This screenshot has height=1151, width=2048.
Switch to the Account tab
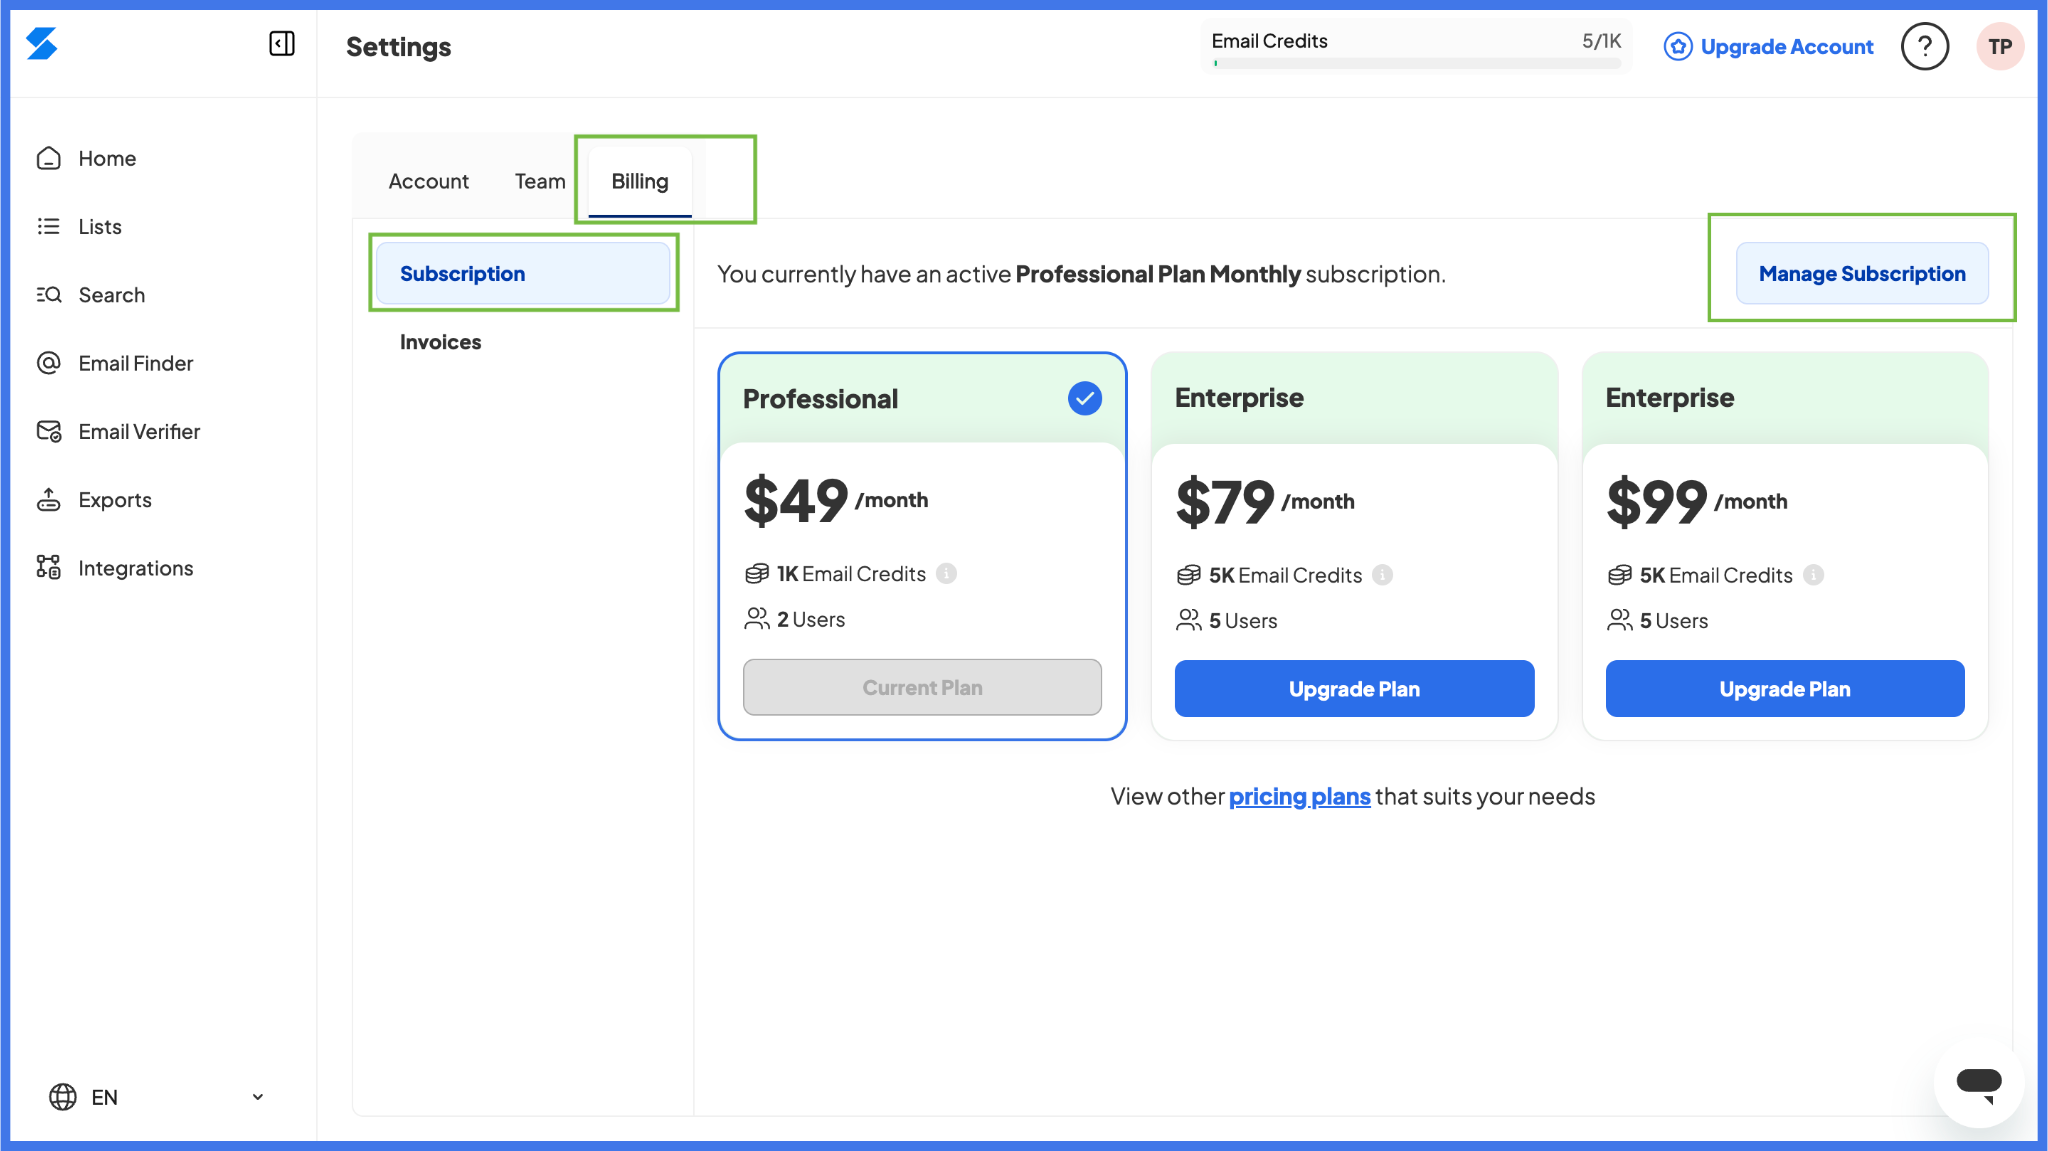click(428, 181)
